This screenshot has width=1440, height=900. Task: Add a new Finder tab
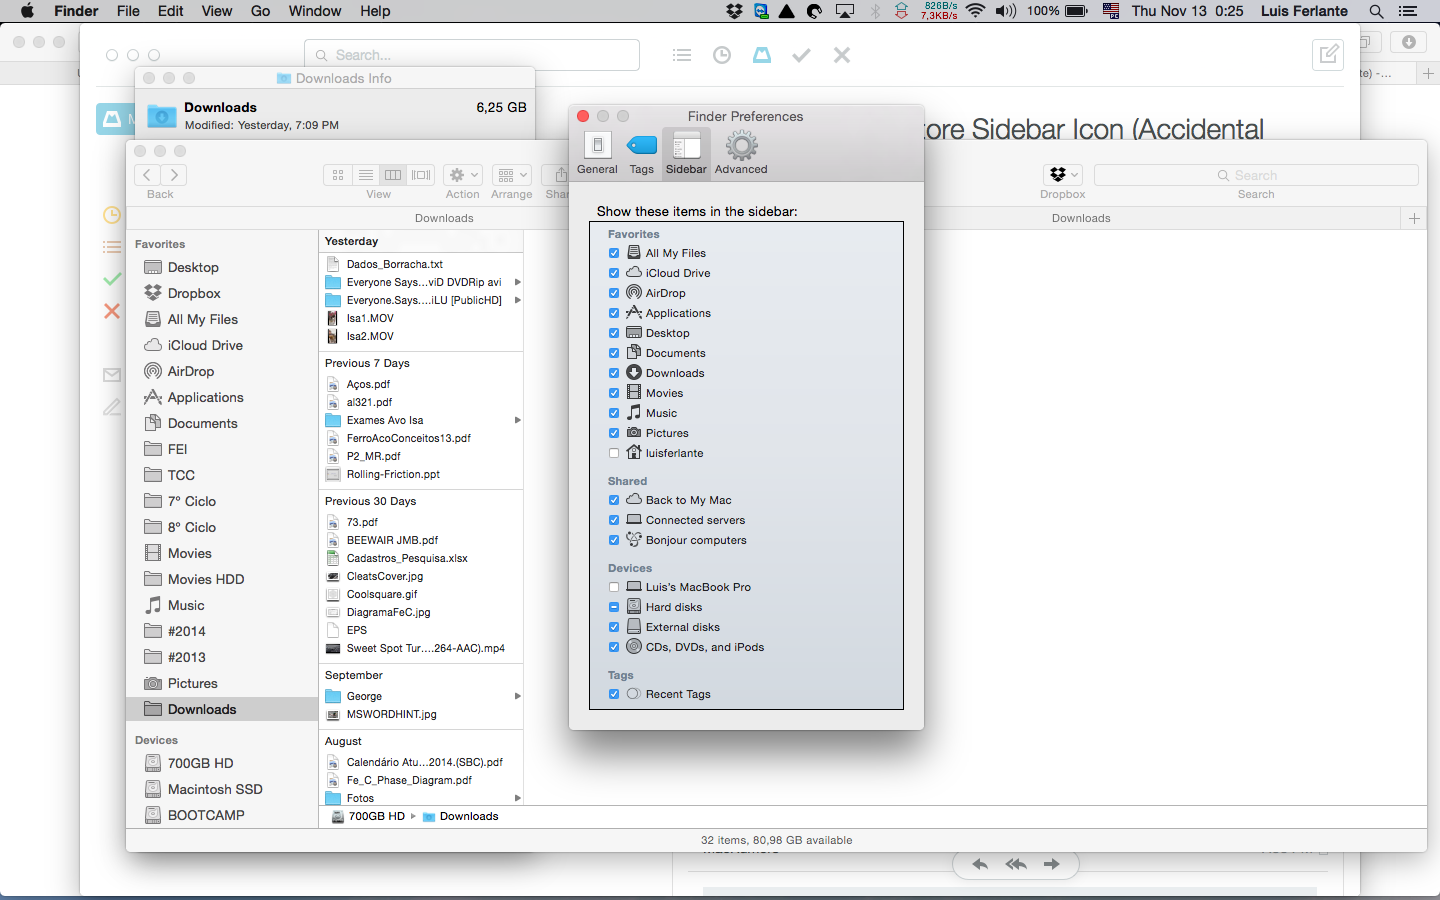point(1414,218)
